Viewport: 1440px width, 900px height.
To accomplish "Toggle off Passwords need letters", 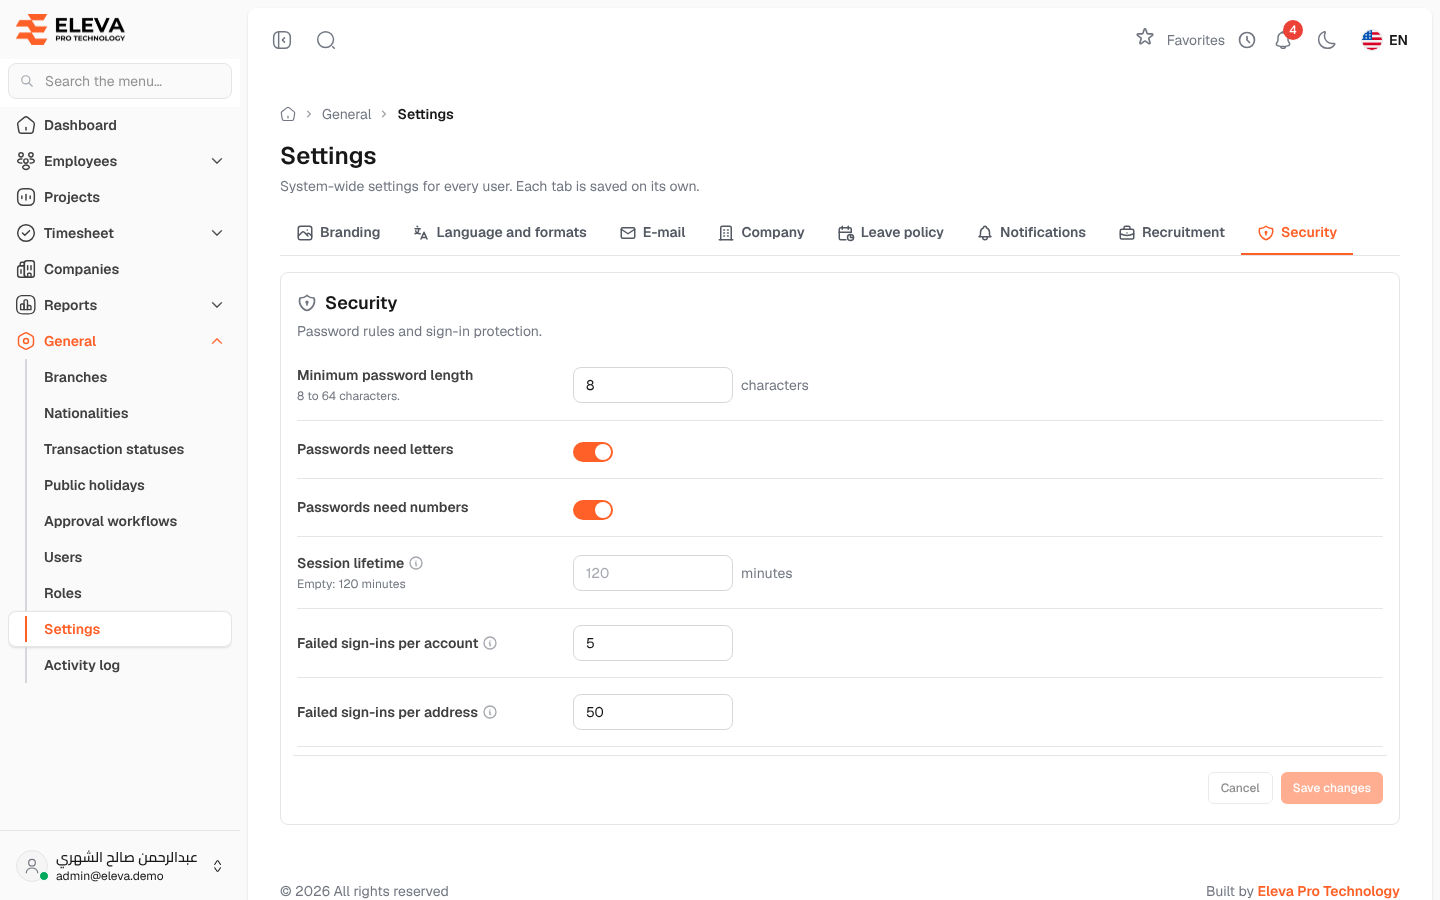I will tap(593, 452).
